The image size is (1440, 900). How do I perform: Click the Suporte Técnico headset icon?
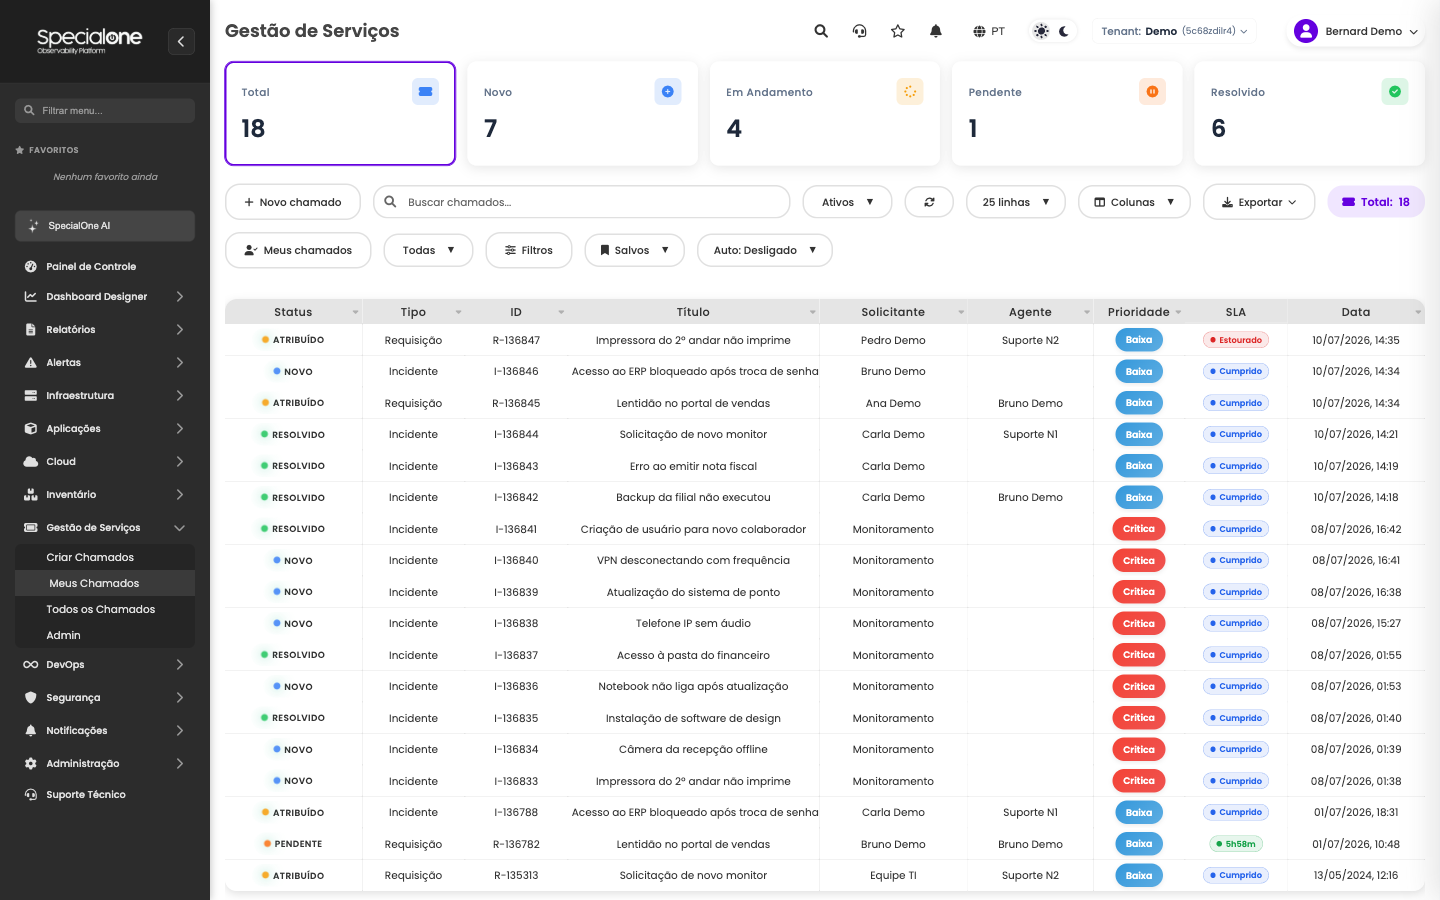point(31,794)
